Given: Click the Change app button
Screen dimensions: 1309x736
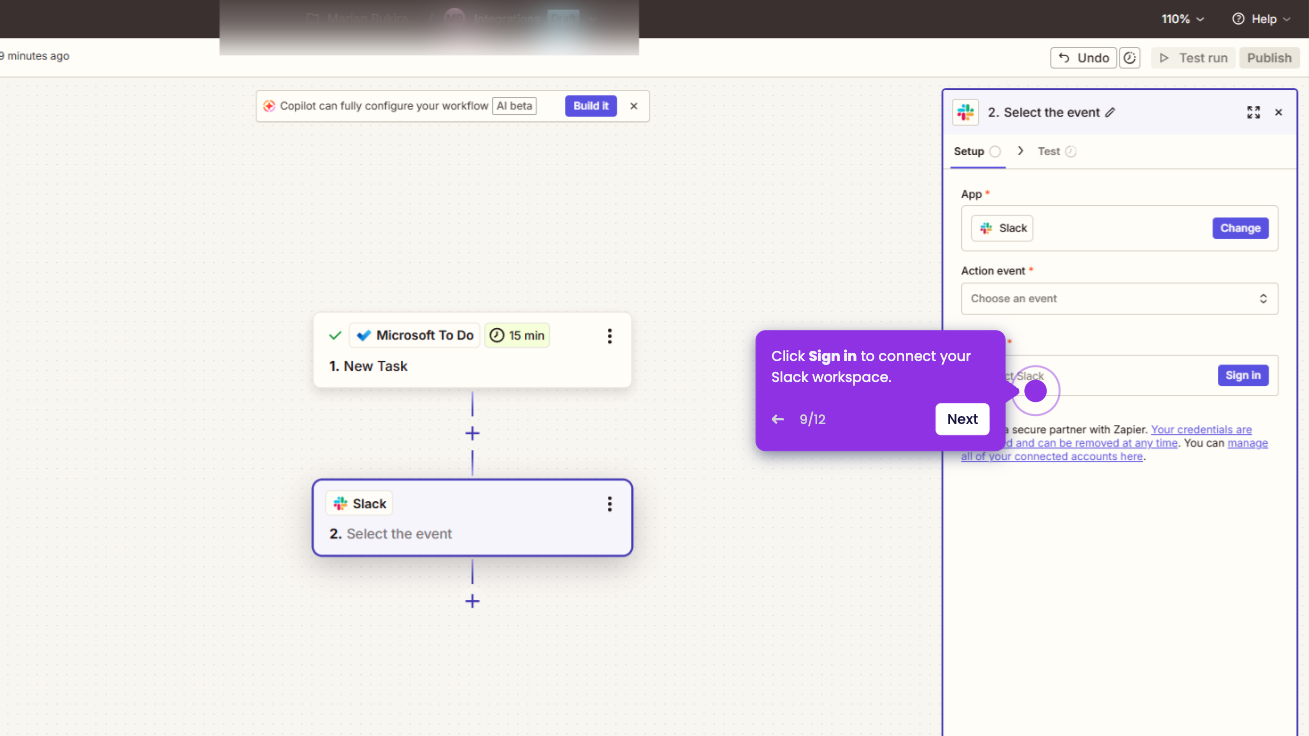Looking at the screenshot, I should coord(1240,228).
